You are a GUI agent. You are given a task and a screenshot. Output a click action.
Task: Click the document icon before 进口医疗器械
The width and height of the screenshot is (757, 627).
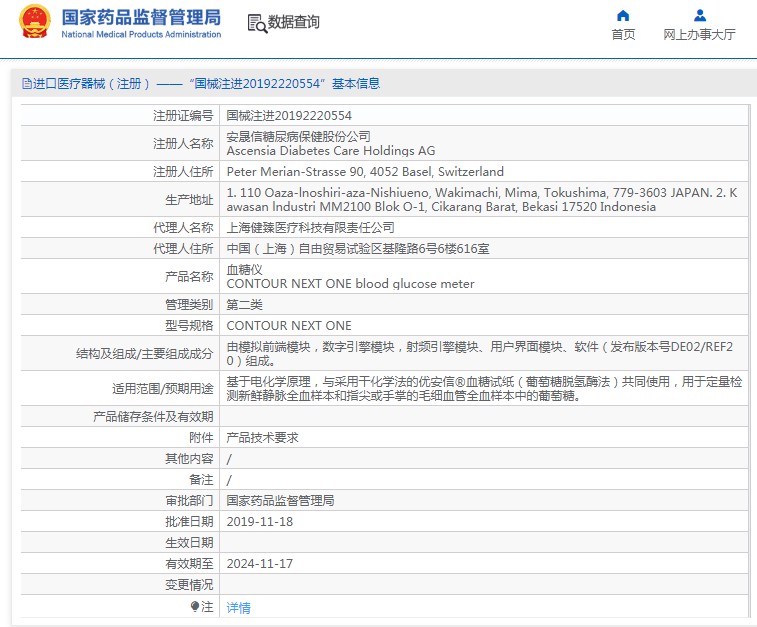coord(27,84)
